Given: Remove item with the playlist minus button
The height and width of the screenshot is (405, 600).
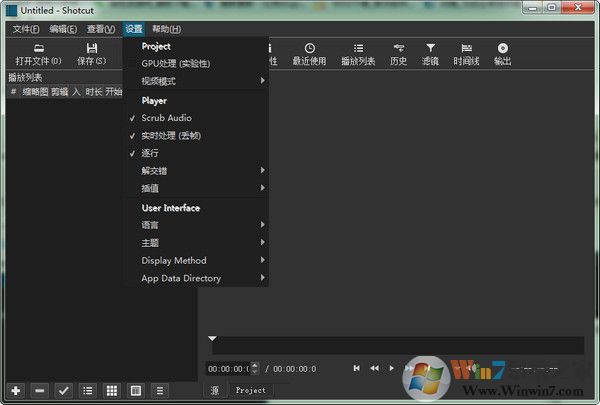Looking at the screenshot, I should 40,390.
